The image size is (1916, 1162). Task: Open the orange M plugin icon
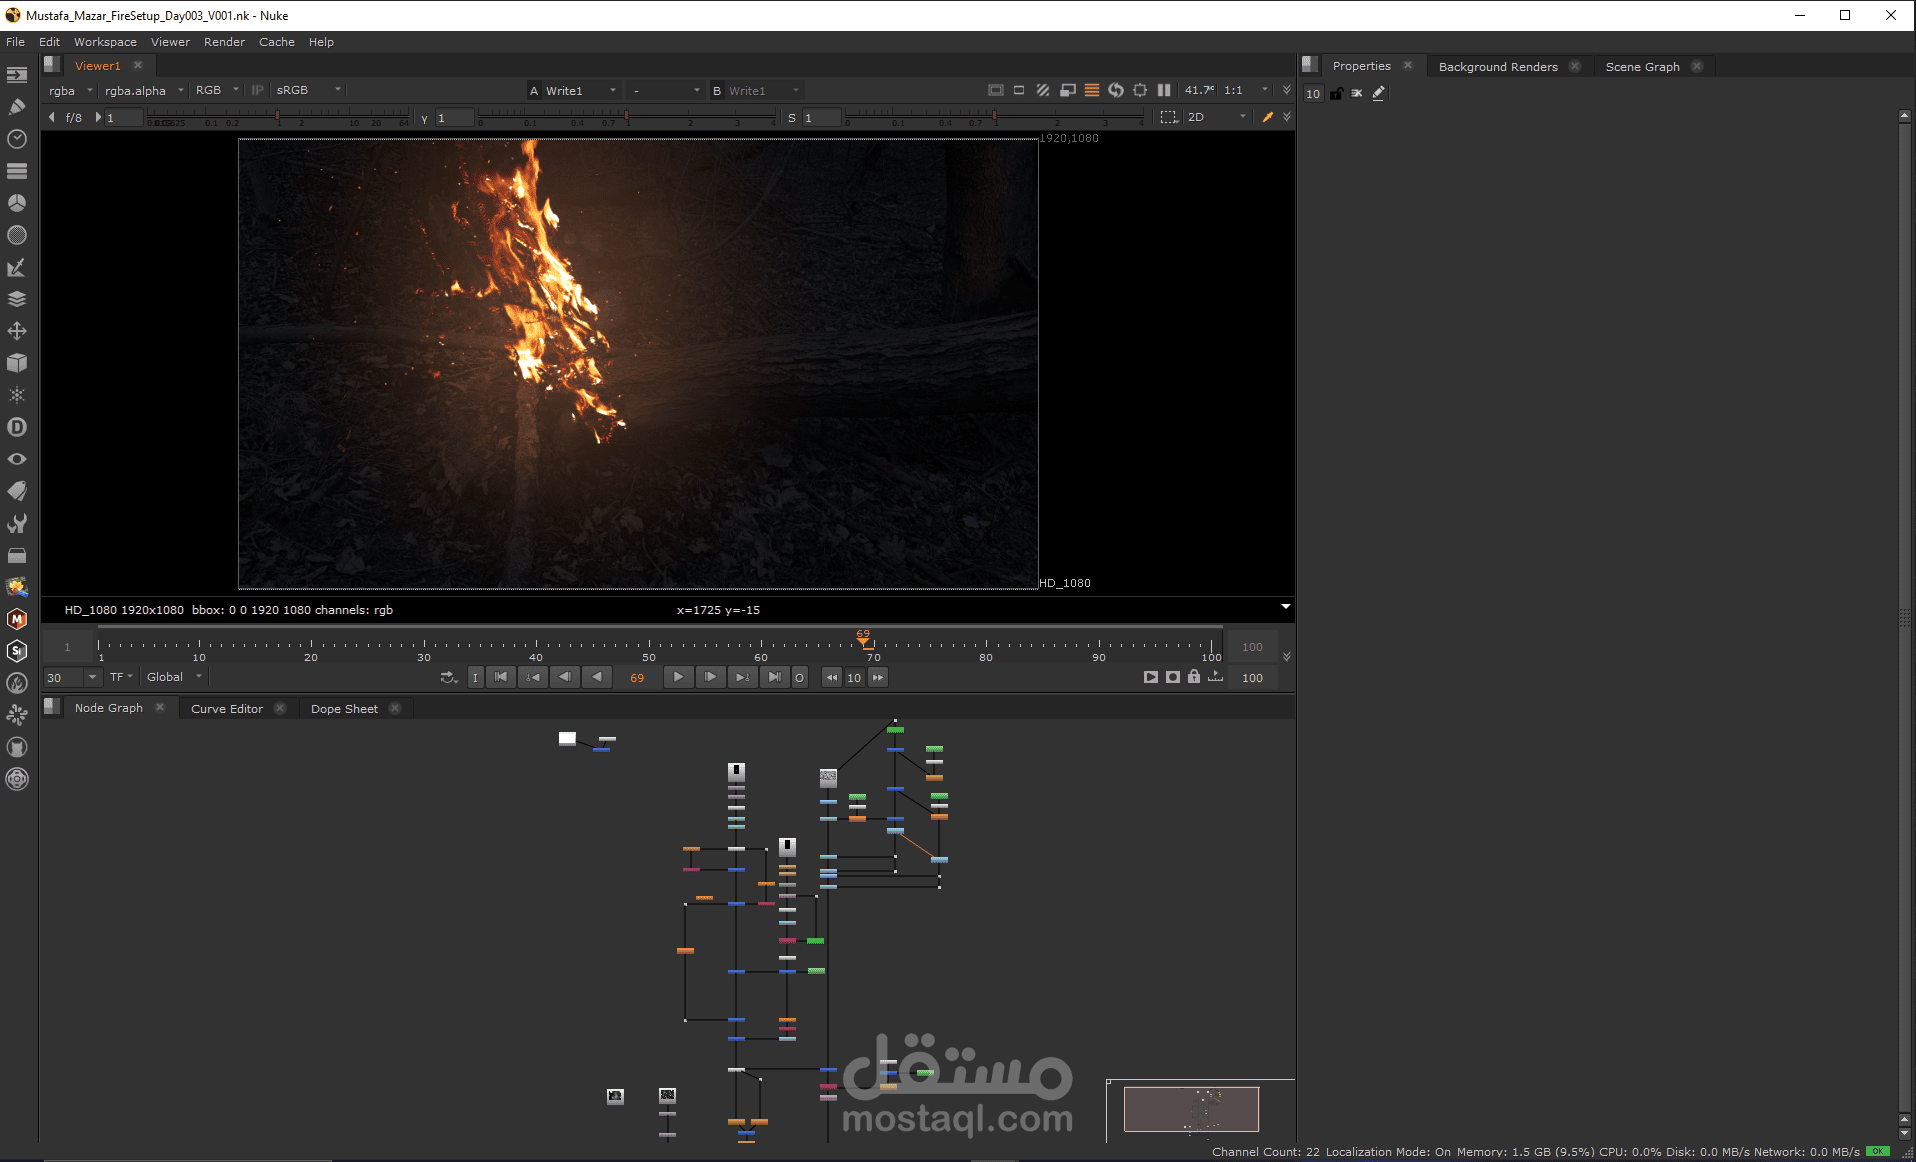point(17,619)
